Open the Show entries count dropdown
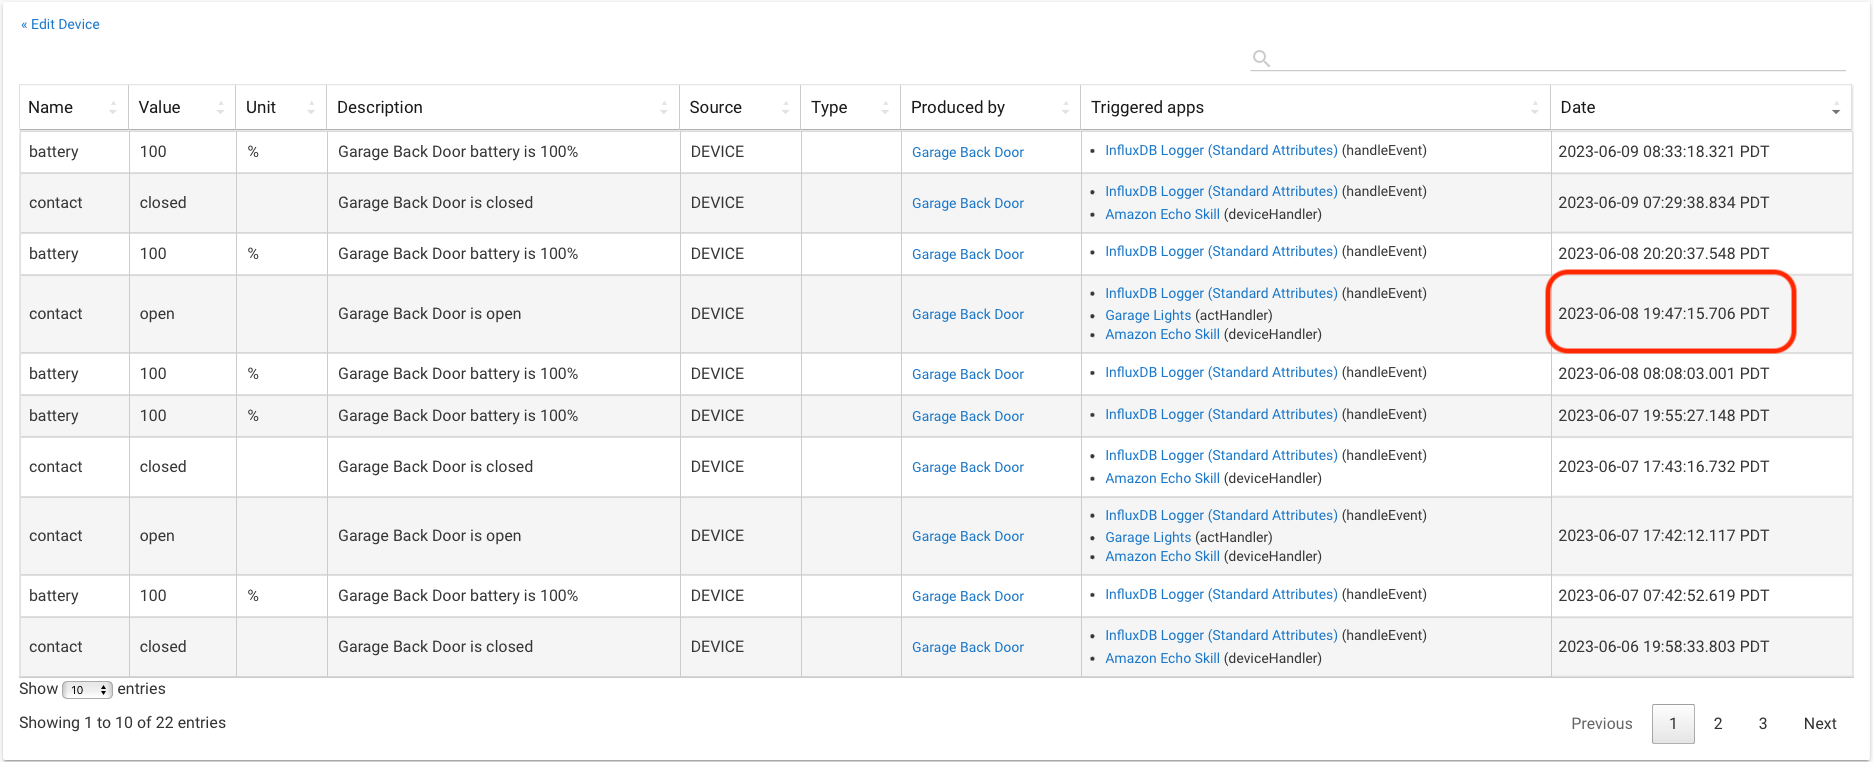The height and width of the screenshot is (762, 1873). (x=88, y=690)
